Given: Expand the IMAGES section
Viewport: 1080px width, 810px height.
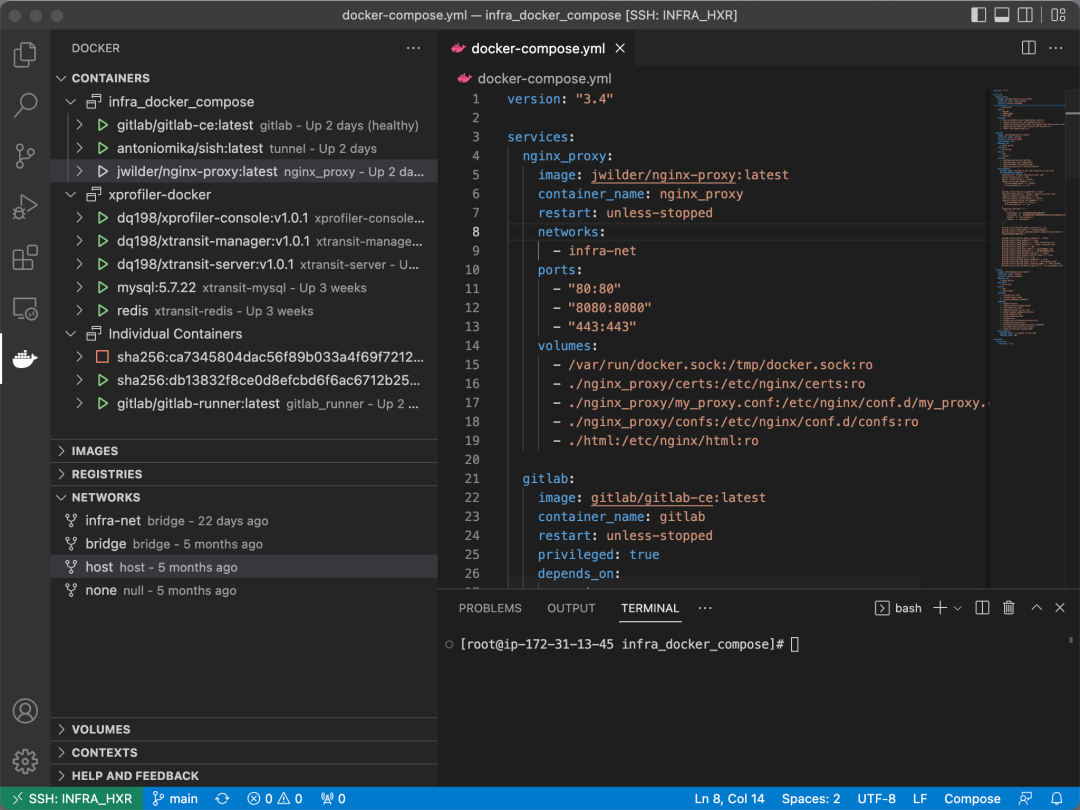Looking at the screenshot, I should tap(244, 450).
